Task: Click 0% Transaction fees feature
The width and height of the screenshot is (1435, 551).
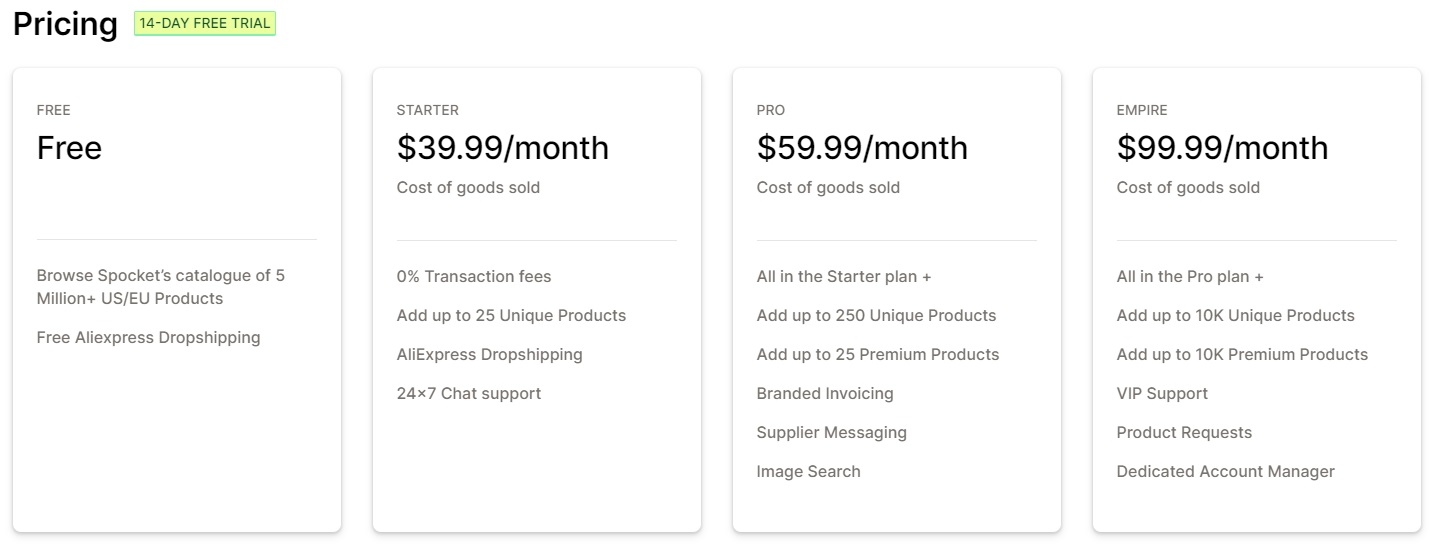Action: tap(474, 276)
